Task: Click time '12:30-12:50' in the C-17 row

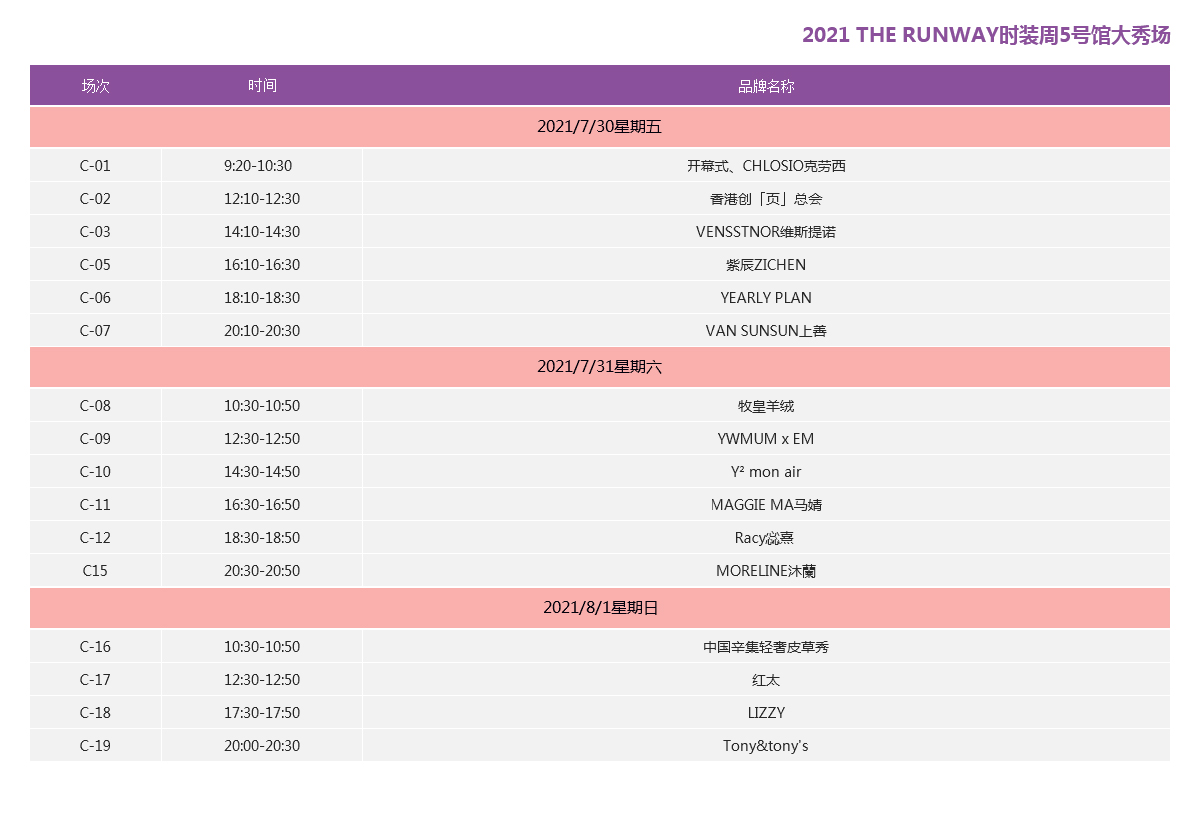Action: 262,680
